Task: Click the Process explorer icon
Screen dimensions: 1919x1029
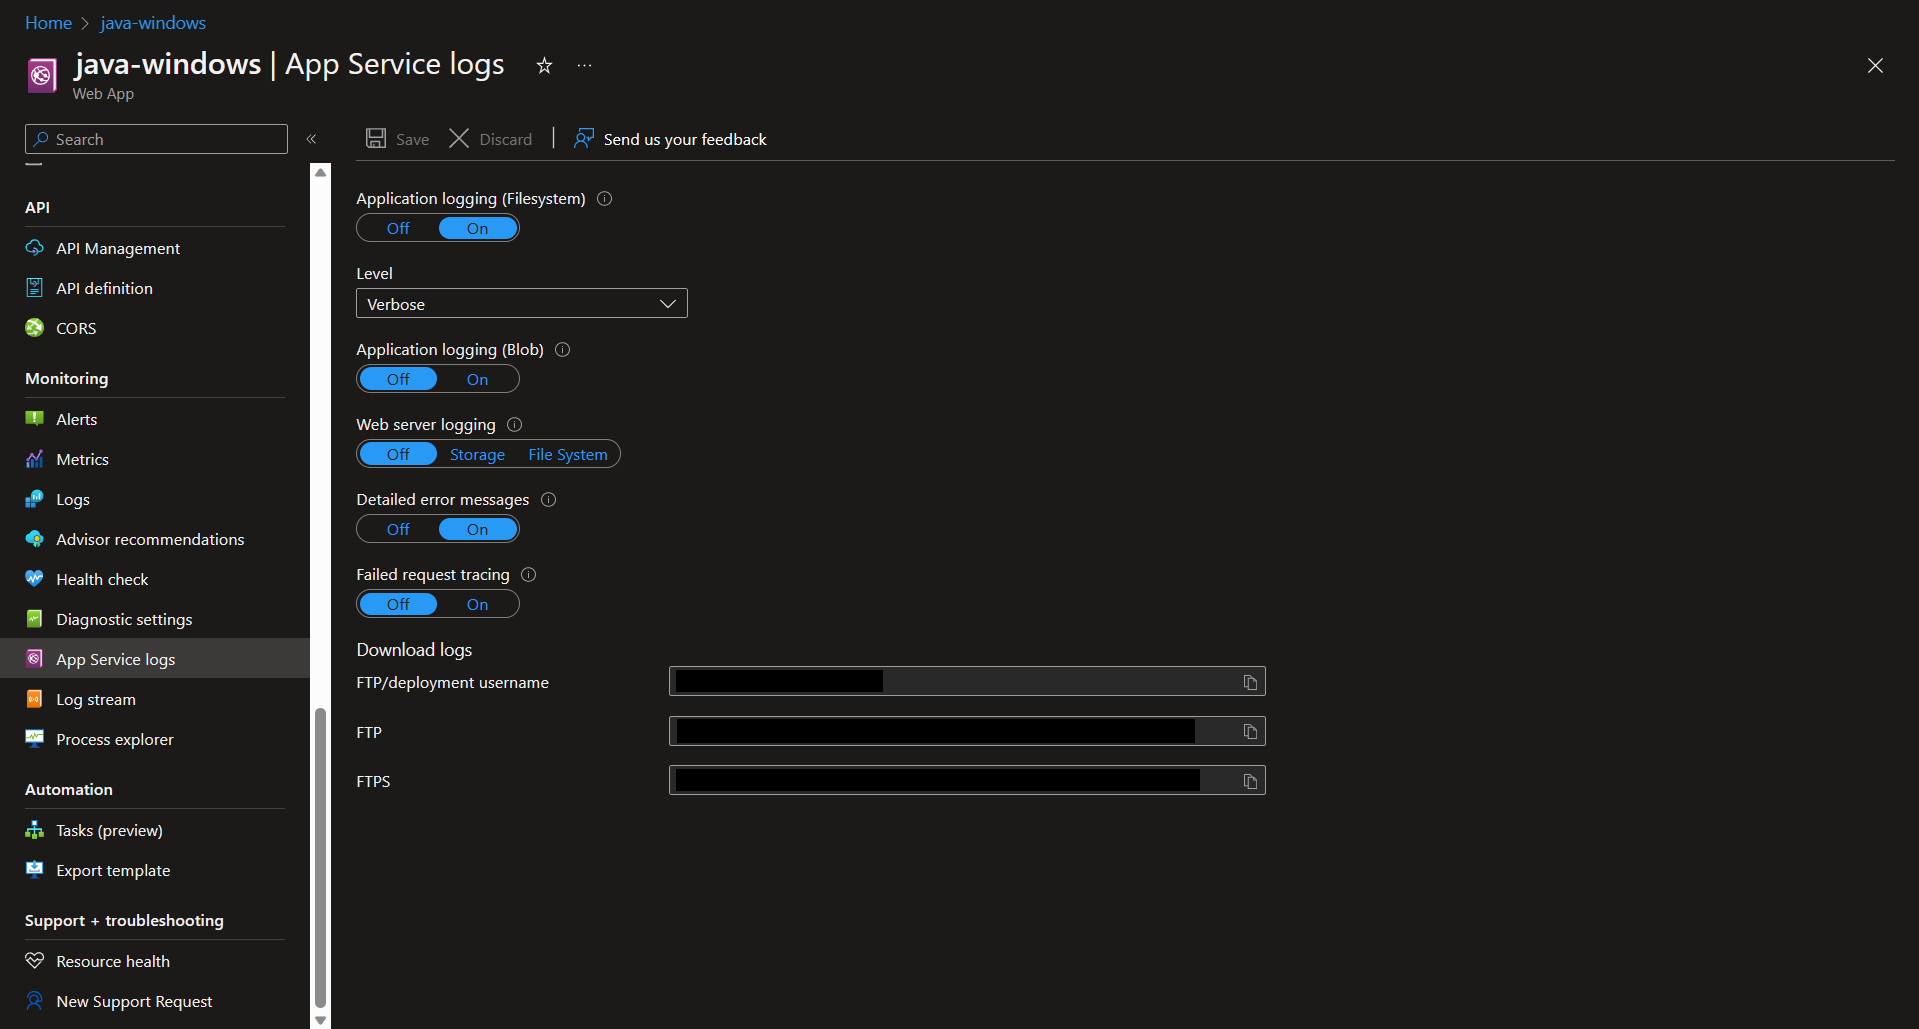Action: point(35,739)
